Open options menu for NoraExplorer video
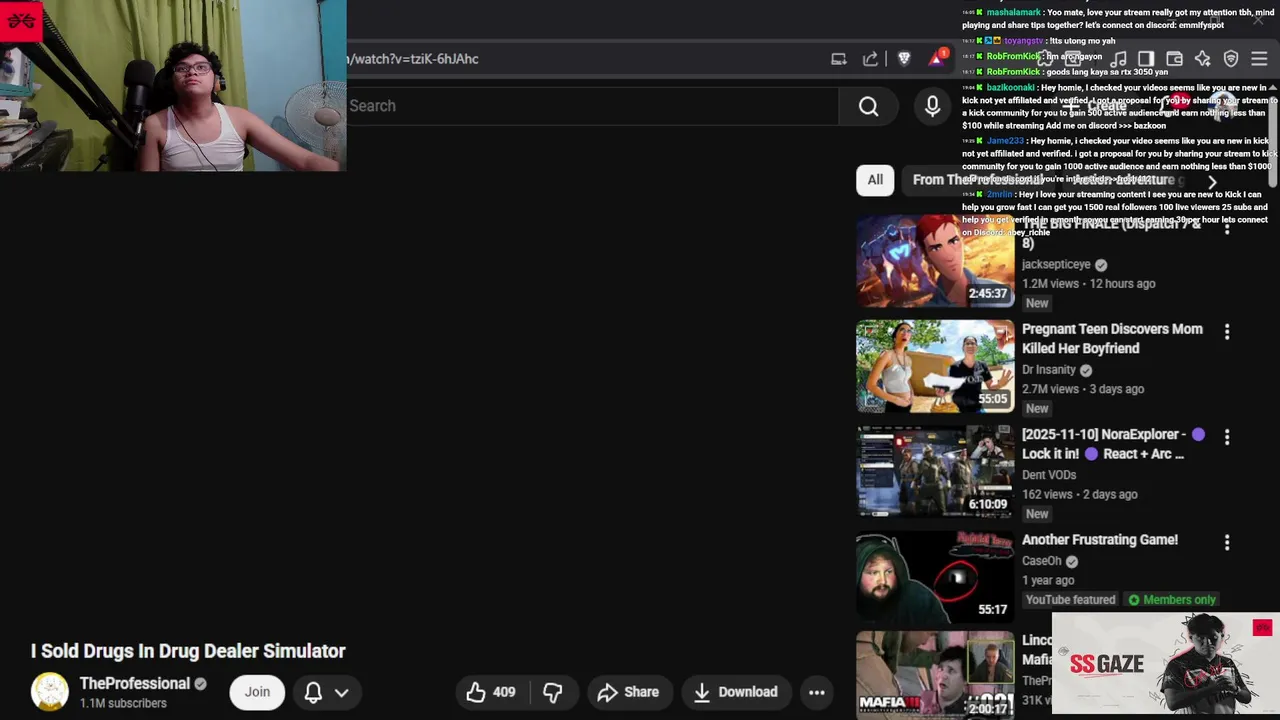Image resolution: width=1280 pixels, height=720 pixels. click(x=1227, y=437)
